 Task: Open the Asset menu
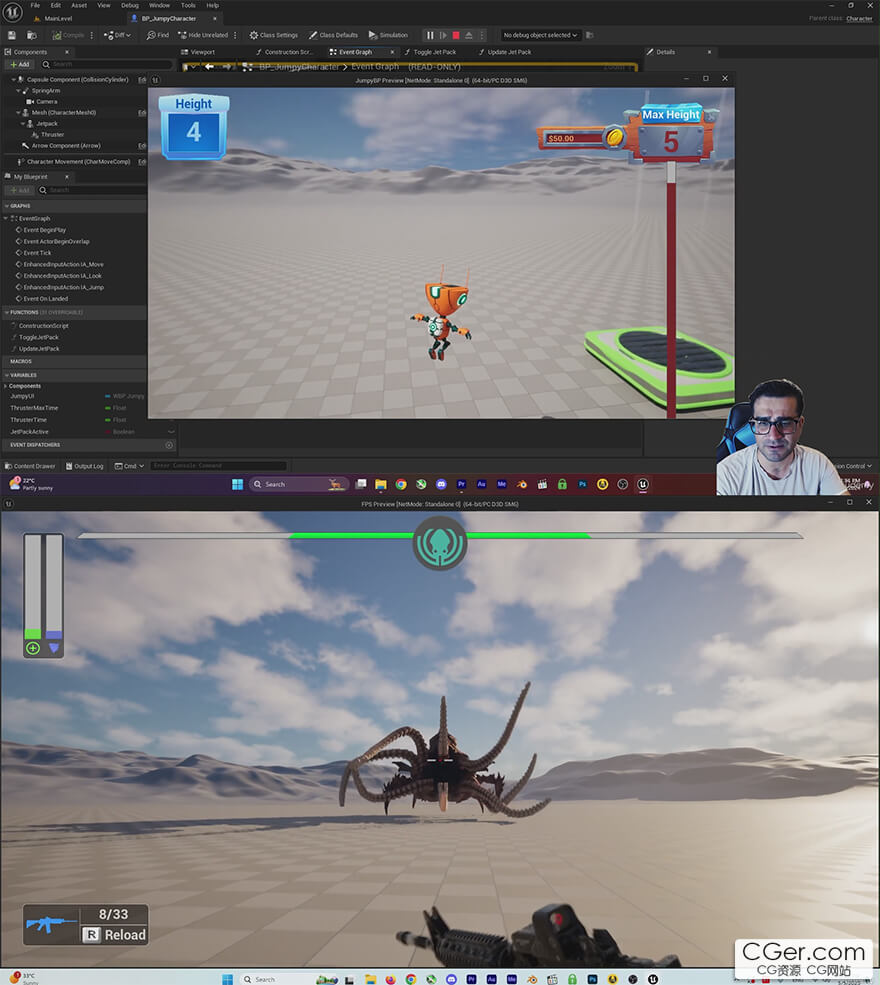[79, 5]
